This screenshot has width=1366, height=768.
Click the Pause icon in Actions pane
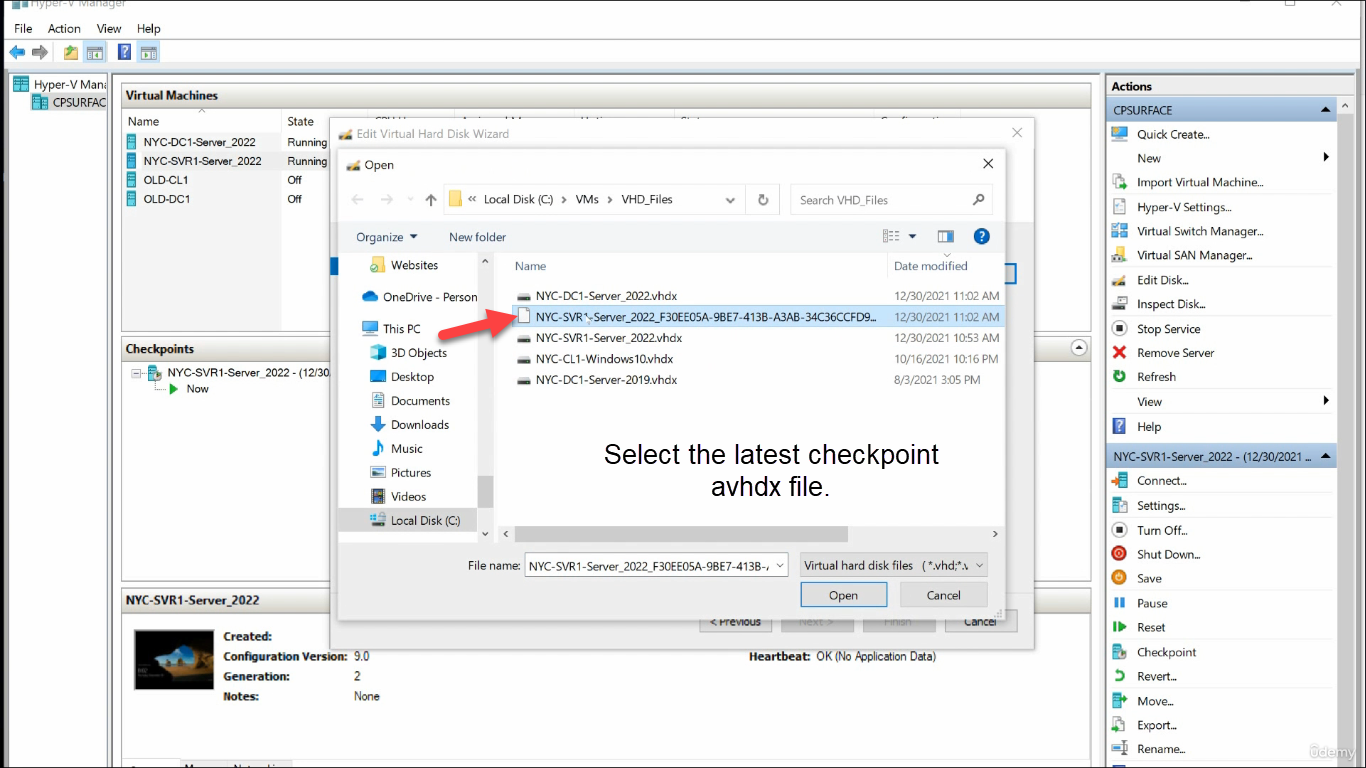(x=1119, y=603)
